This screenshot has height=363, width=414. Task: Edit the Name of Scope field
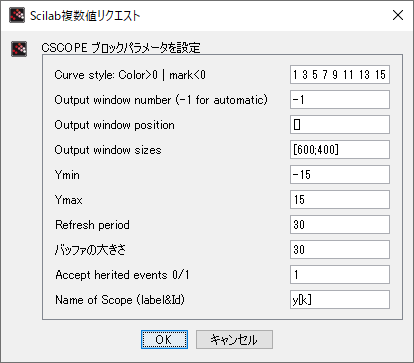[x=340, y=300]
